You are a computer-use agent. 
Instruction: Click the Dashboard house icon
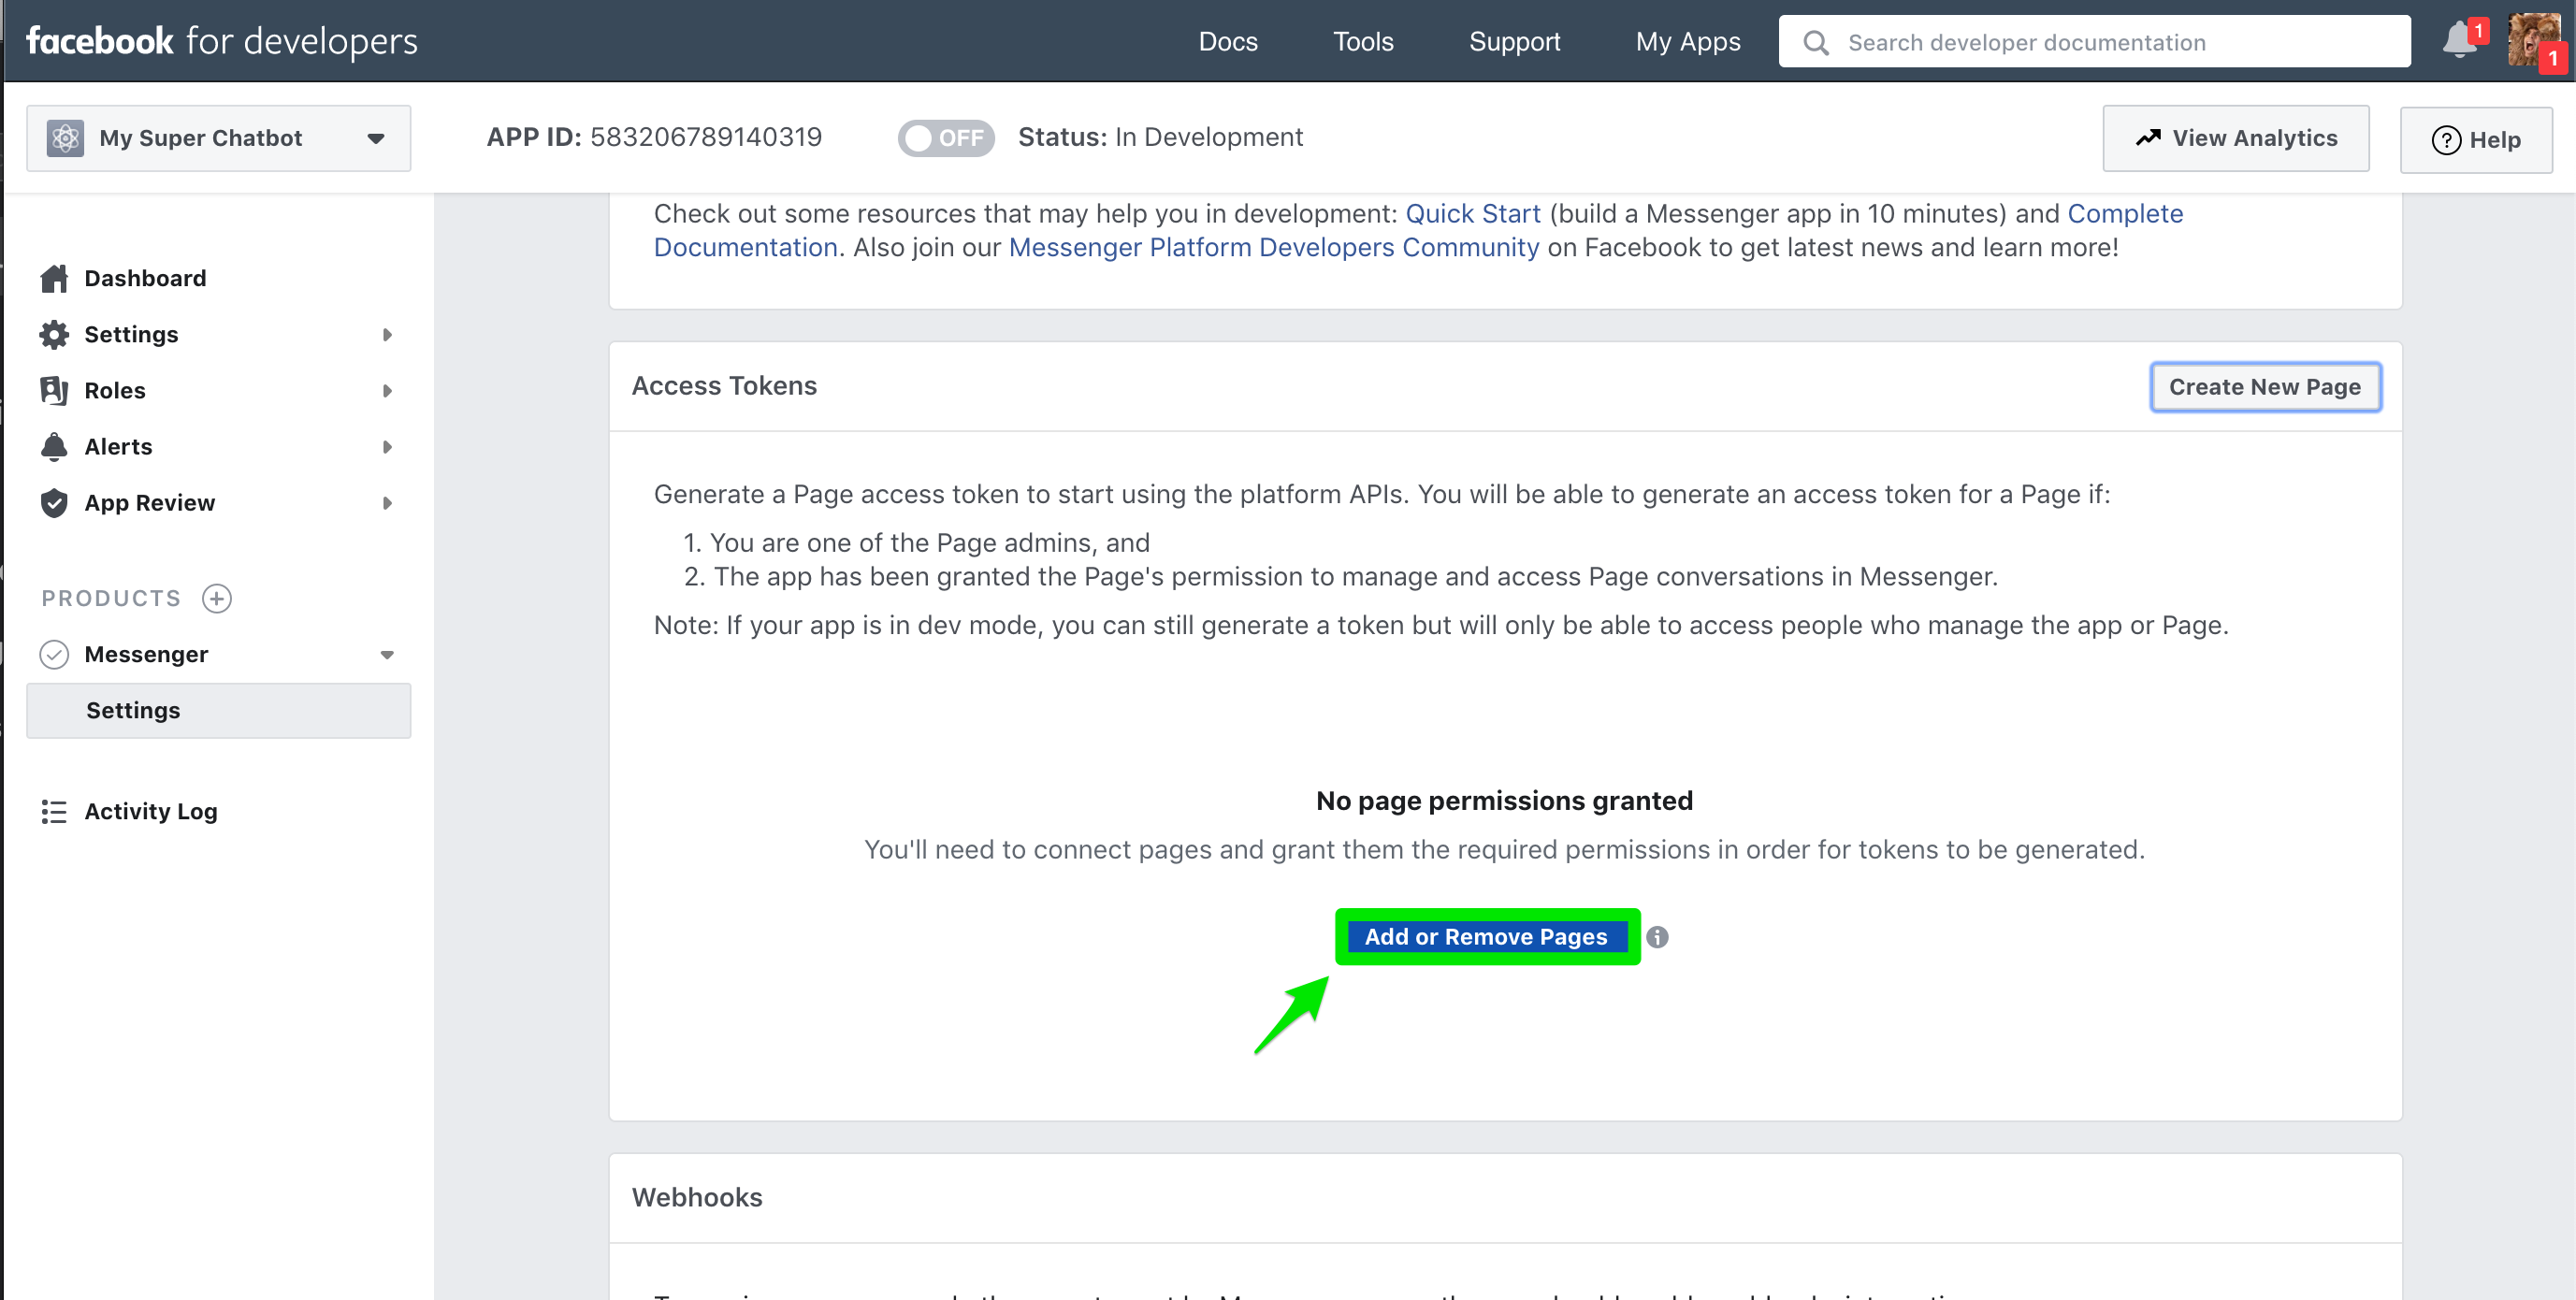point(54,278)
